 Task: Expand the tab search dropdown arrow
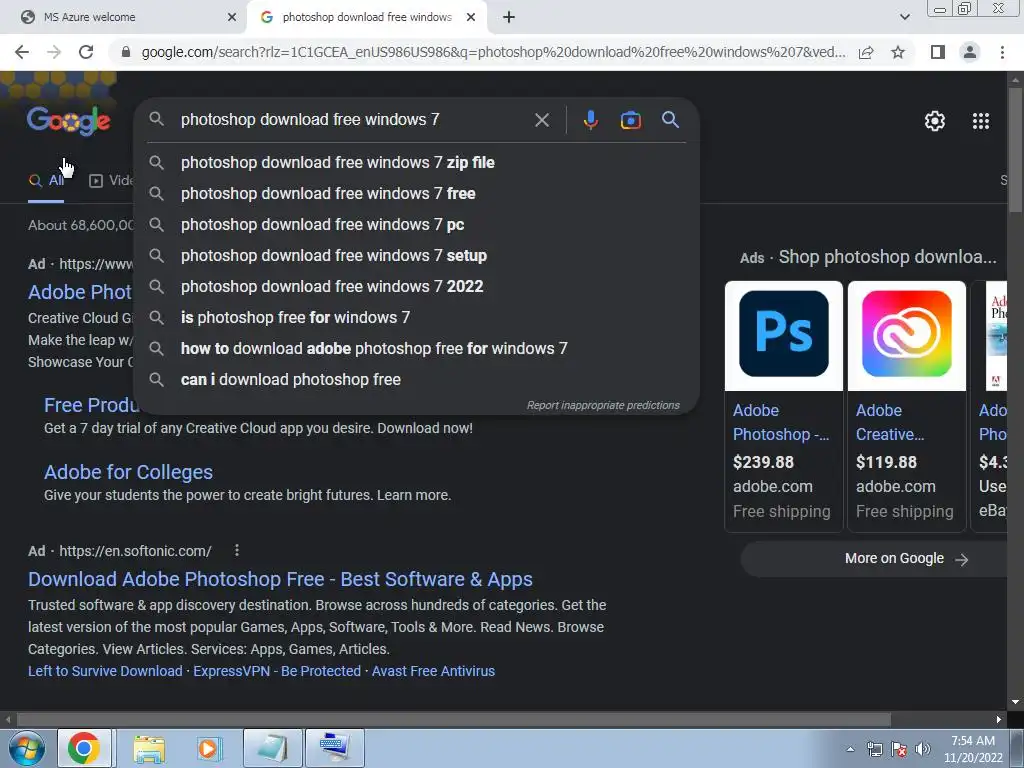point(904,17)
